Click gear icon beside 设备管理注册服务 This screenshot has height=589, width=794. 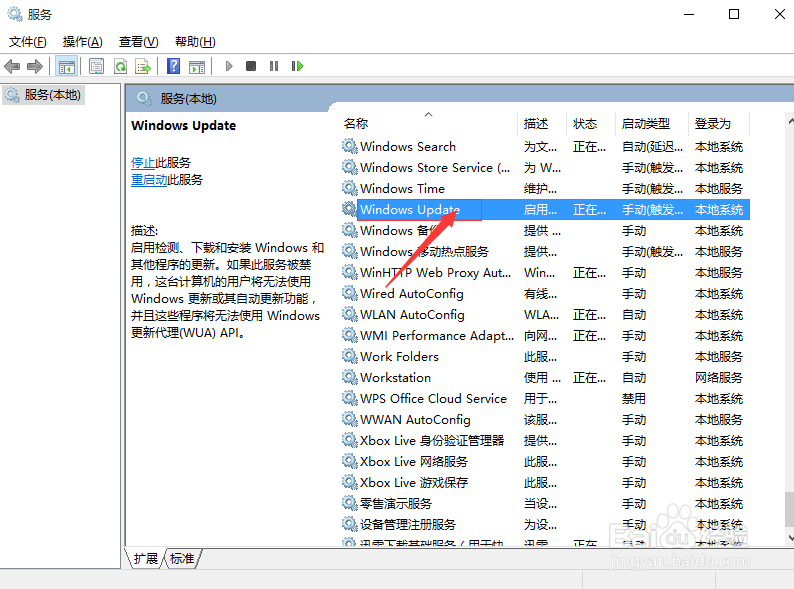349,524
